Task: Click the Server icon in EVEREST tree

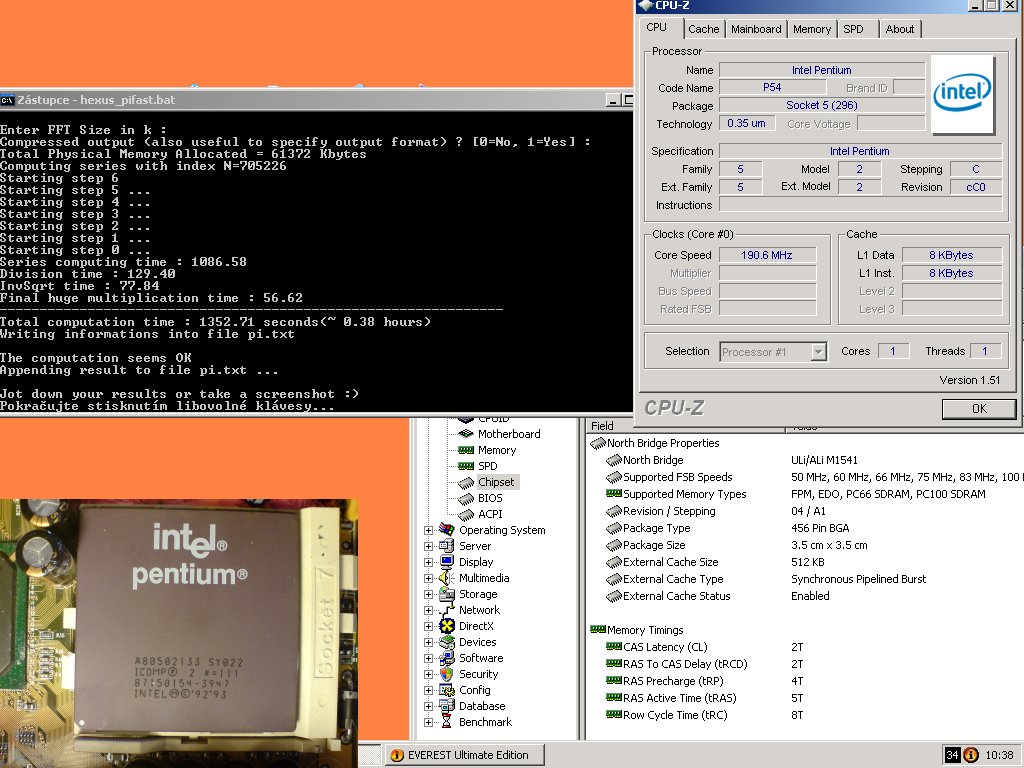Action: [x=447, y=545]
